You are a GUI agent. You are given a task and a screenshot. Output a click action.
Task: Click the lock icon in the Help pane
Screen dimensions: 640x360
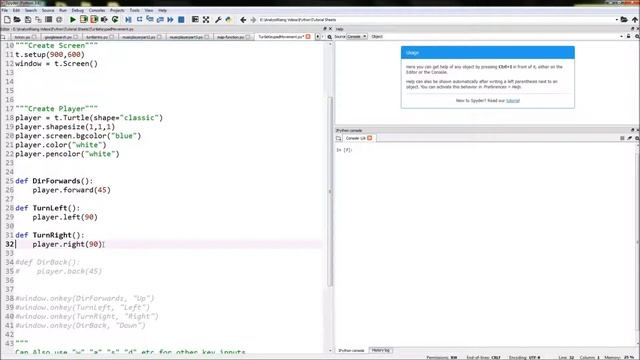pos(629,36)
